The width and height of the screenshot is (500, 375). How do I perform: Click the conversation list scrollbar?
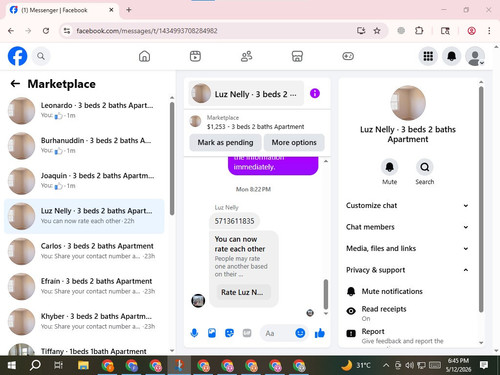(x=172, y=158)
